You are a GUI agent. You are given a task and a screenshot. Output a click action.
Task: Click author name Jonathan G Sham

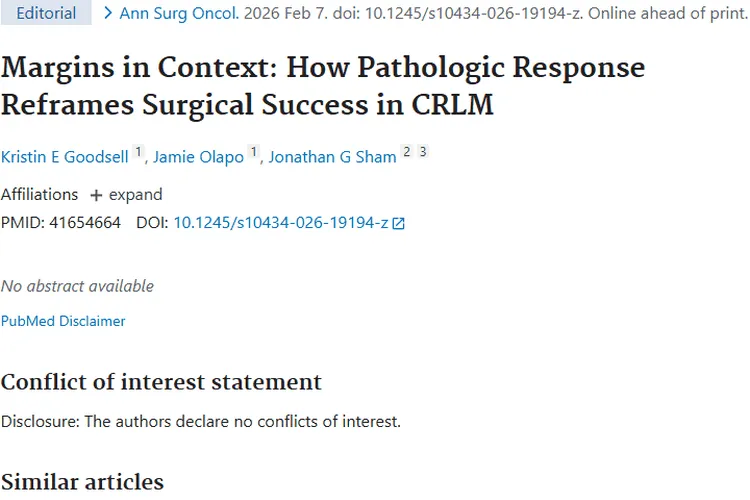coord(331,157)
